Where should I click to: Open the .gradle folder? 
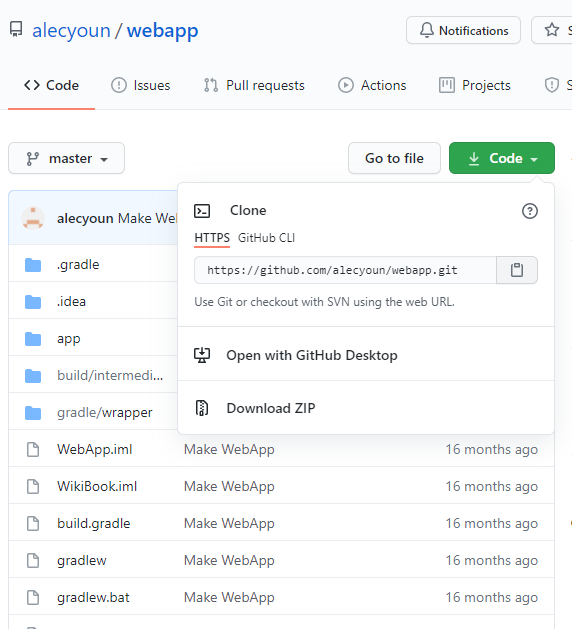(x=78, y=264)
